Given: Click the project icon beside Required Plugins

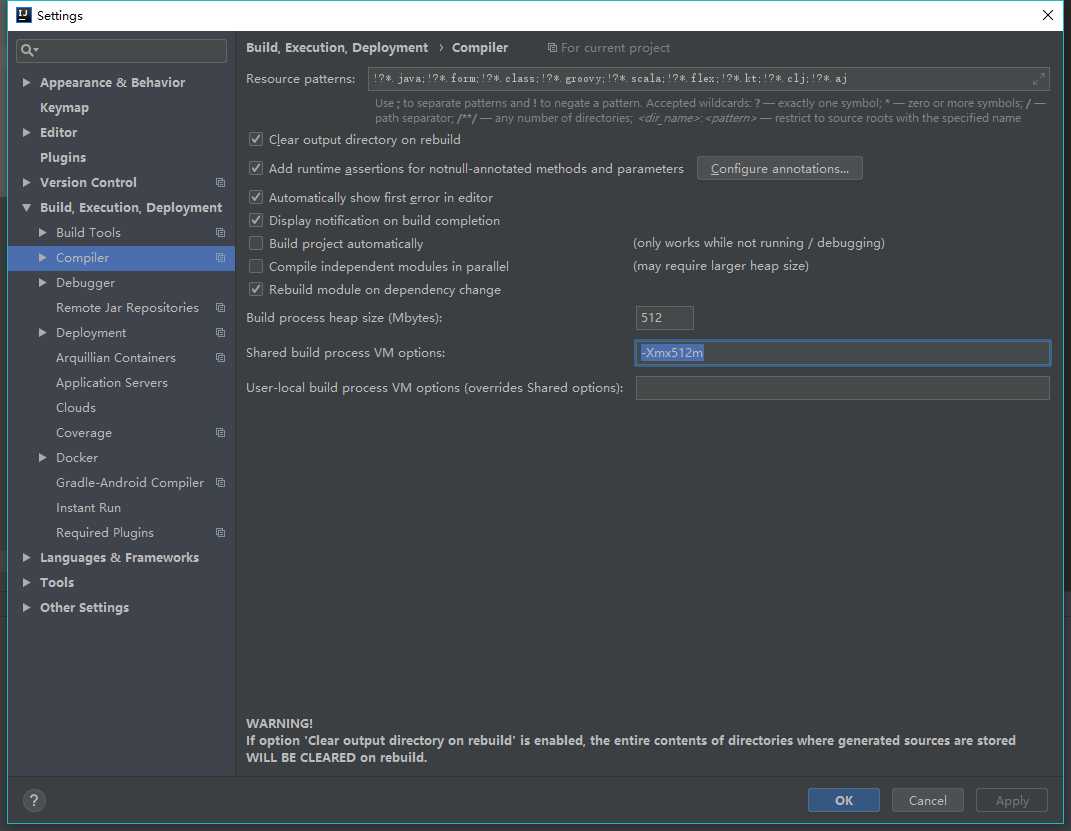Looking at the screenshot, I should [220, 533].
